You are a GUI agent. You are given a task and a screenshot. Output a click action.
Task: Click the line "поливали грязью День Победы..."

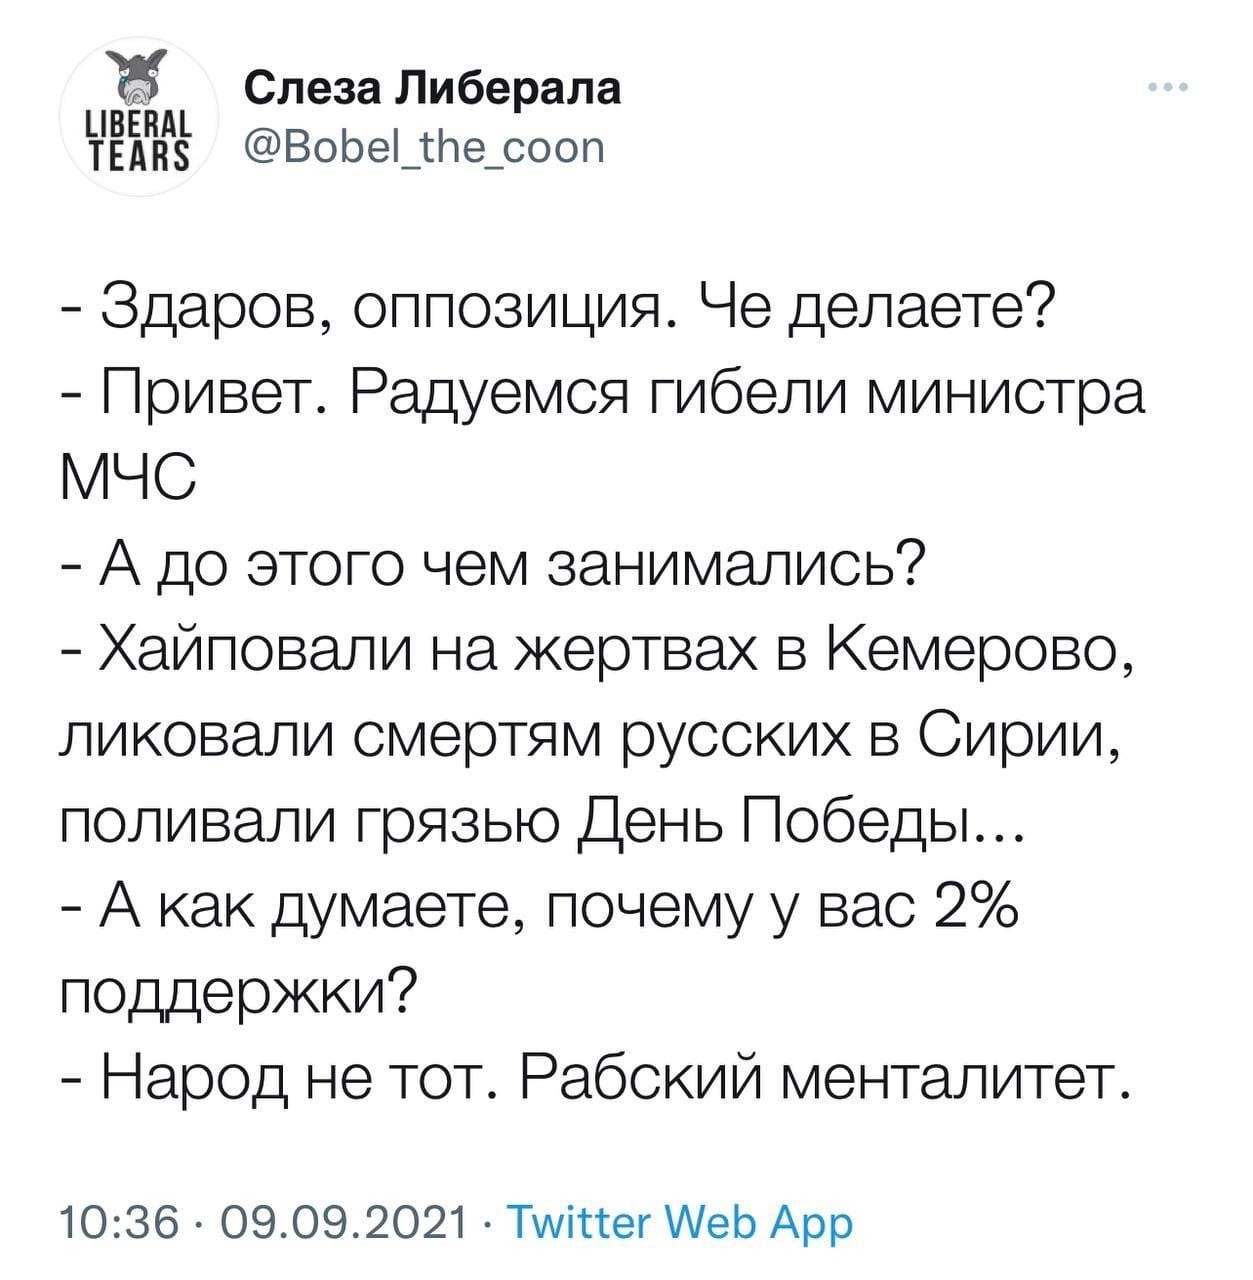tap(540, 828)
